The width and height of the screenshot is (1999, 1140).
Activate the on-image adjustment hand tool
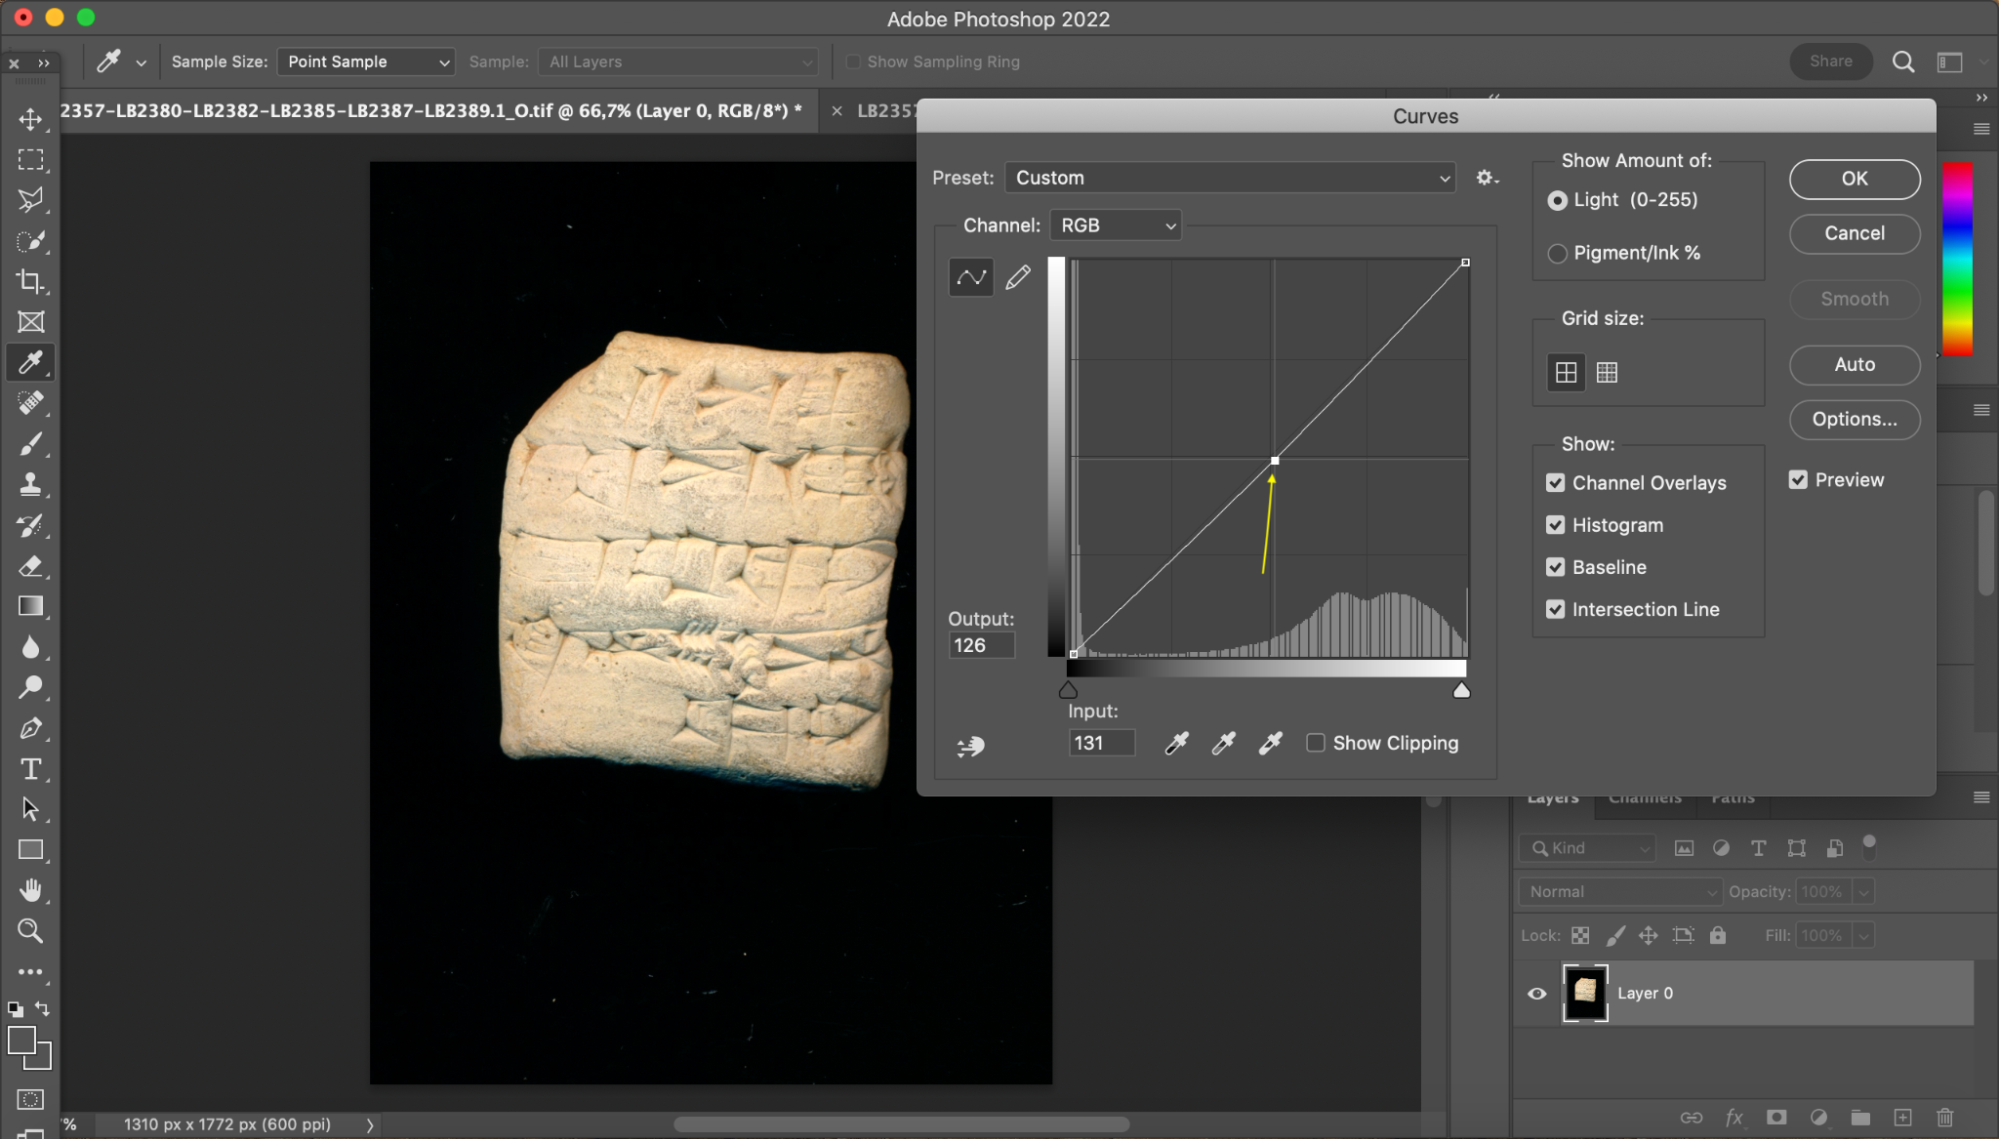pos(970,746)
